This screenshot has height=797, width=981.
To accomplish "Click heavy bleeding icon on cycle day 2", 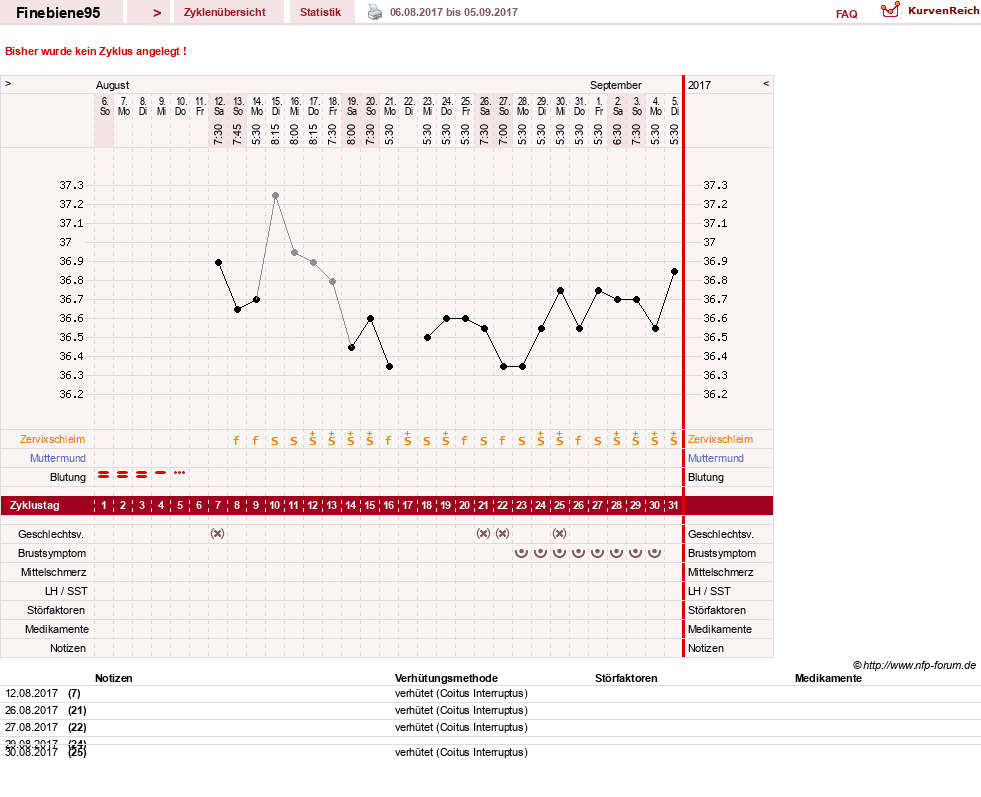I will [123, 475].
